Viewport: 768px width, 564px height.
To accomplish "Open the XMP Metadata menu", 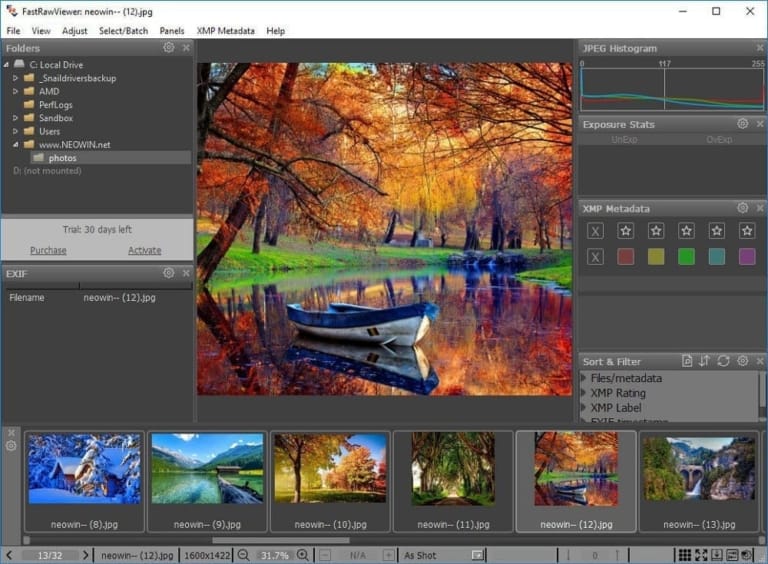I will [226, 31].
